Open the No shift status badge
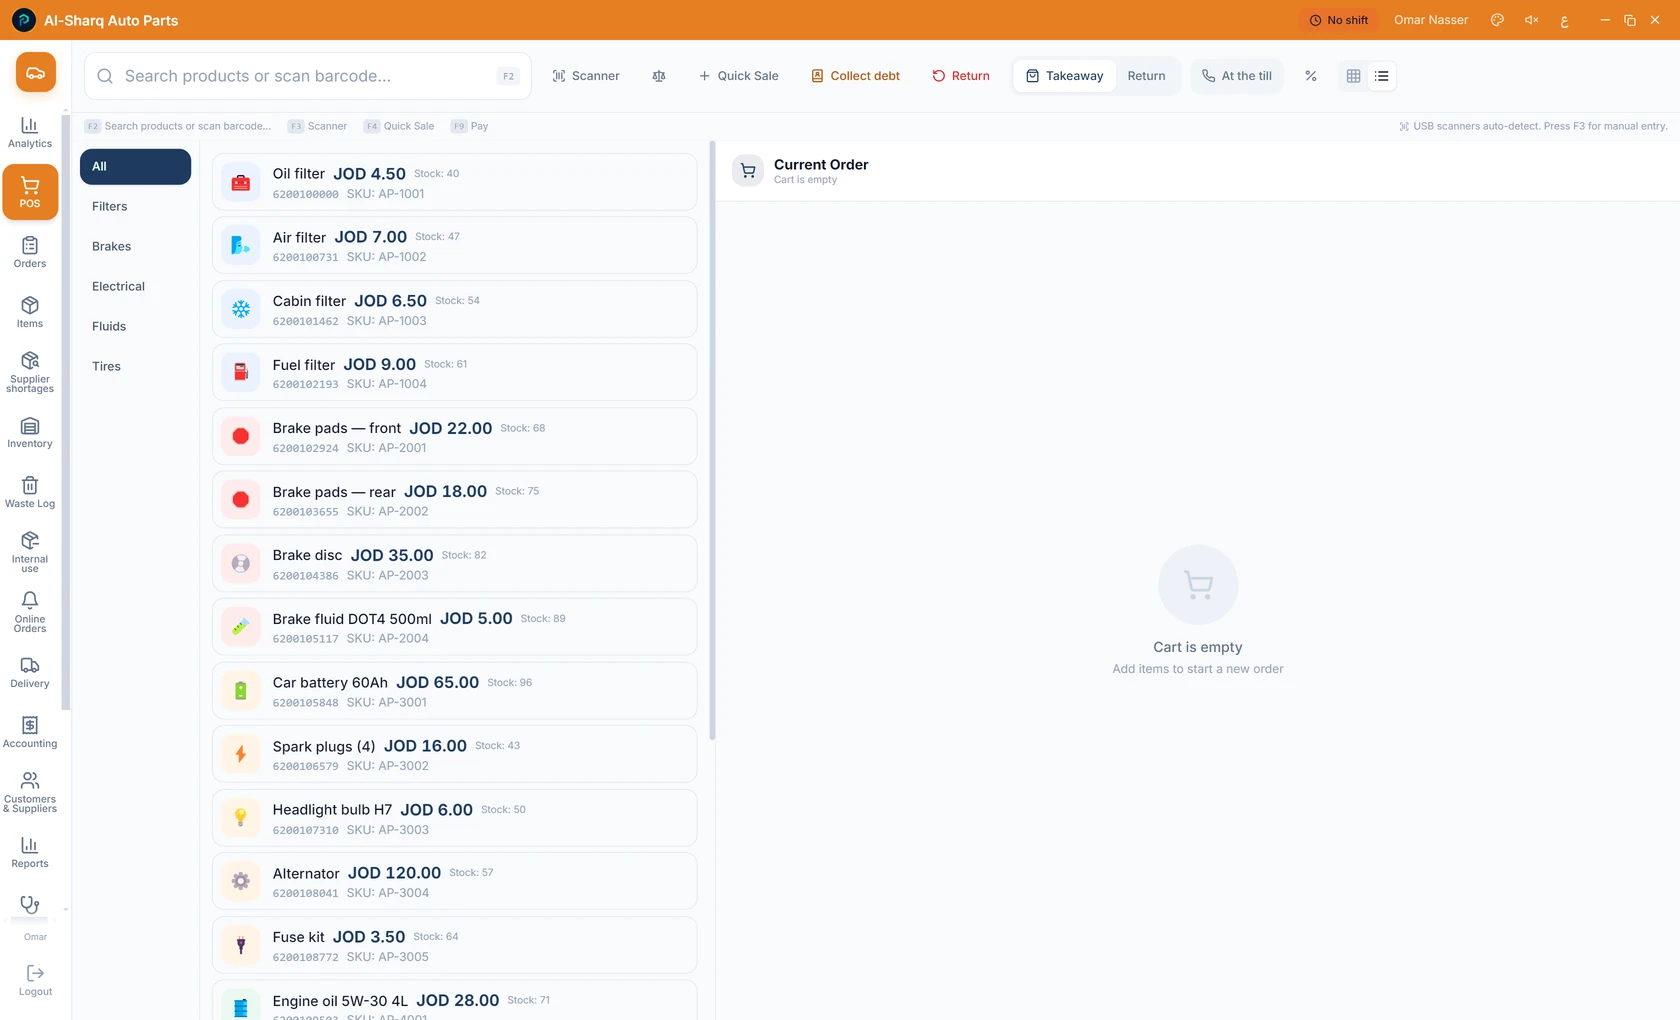The height and width of the screenshot is (1020, 1680). (x=1339, y=20)
